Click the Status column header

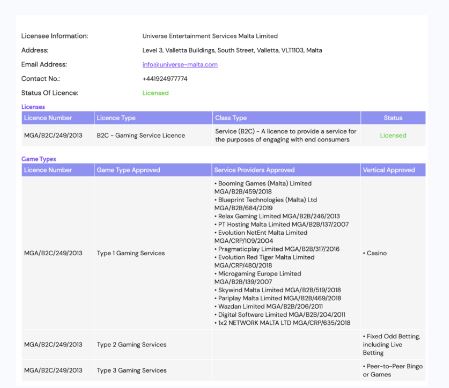click(393, 118)
